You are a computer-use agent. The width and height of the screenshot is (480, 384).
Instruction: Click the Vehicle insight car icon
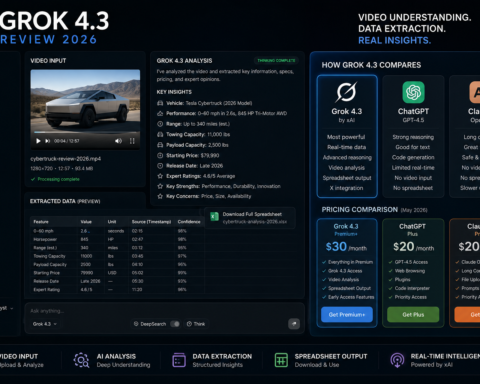pyautogui.click(x=160, y=103)
